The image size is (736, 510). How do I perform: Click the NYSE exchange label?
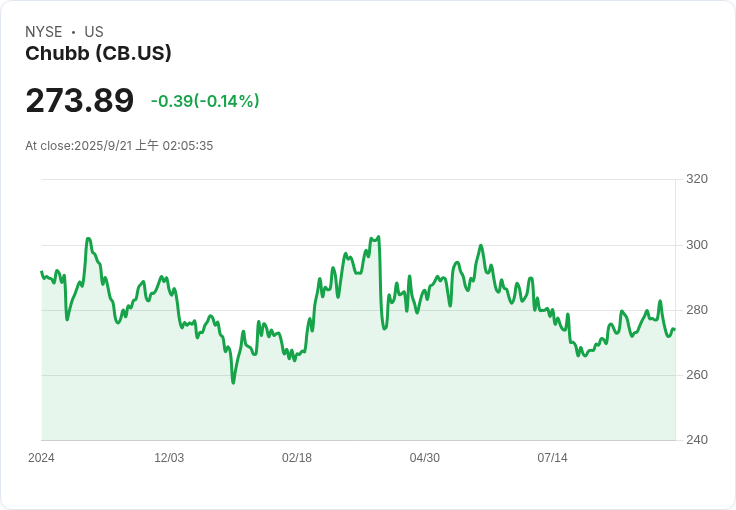pos(44,32)
